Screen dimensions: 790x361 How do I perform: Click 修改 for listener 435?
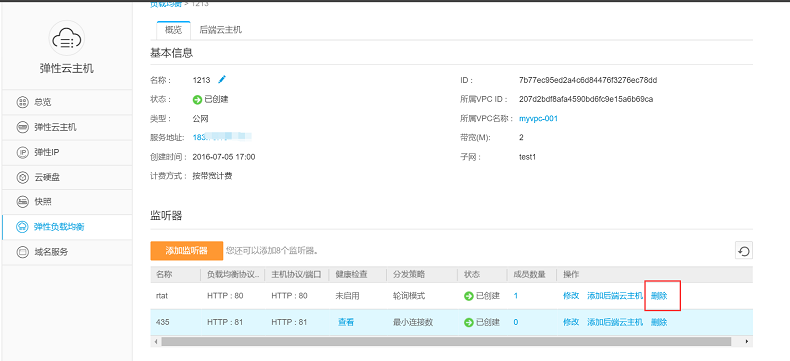click(571, 322)
